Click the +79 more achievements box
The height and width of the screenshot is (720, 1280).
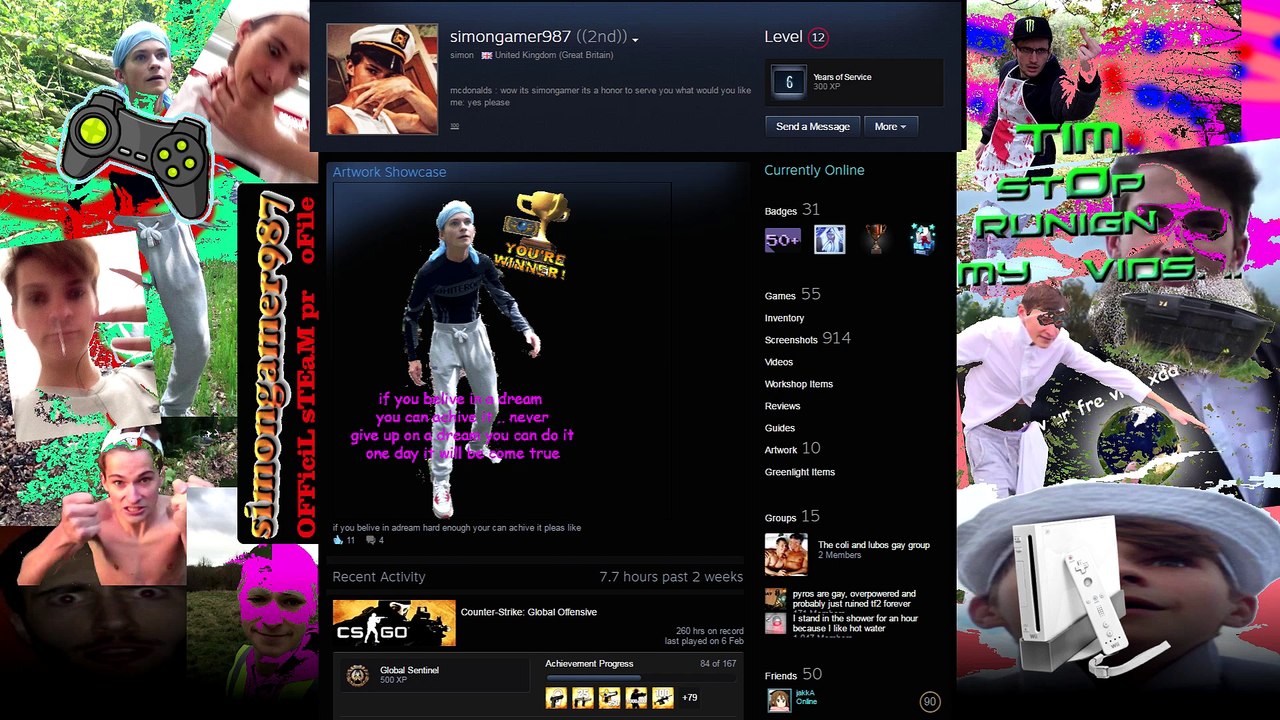[x=689, y=698]
